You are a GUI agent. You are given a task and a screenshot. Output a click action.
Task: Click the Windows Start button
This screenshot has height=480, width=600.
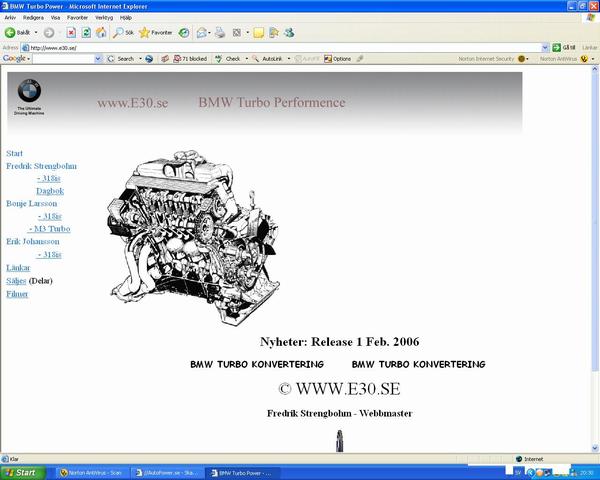[20, 472]
